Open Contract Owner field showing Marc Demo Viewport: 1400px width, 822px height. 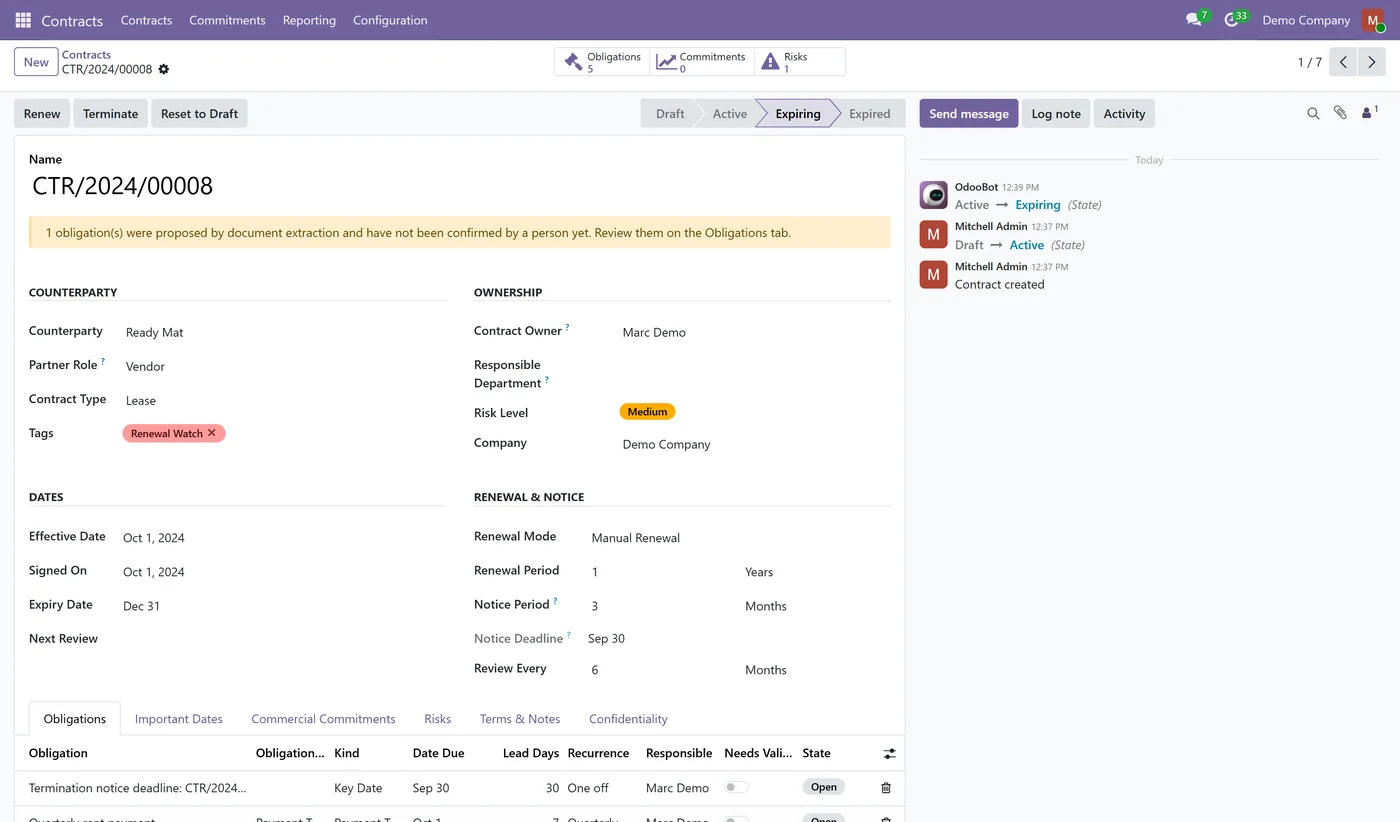755,333
